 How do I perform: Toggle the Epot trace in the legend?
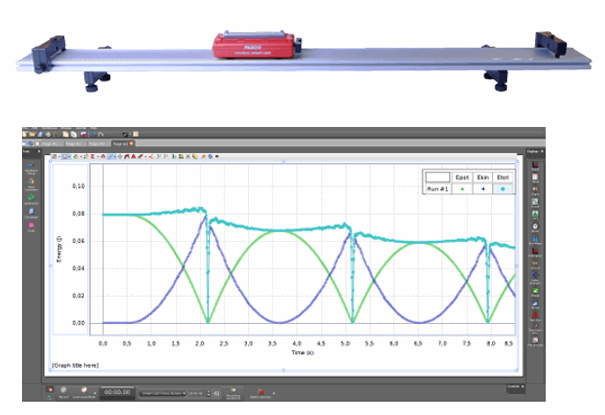(x=463, y=188)
